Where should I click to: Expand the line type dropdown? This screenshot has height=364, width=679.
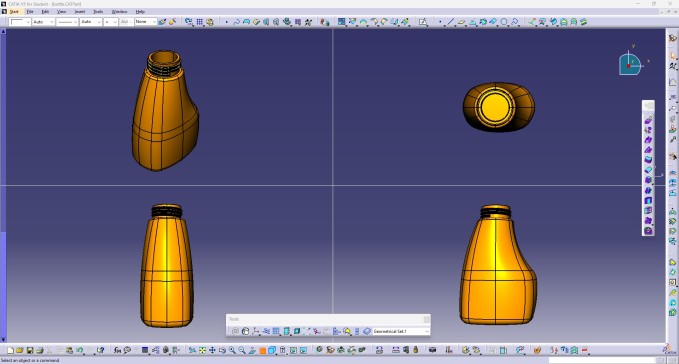[x=75, y=22]
